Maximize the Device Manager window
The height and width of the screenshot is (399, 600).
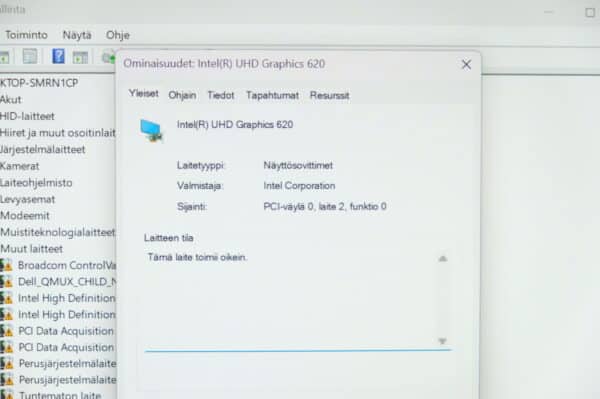click(x=590, y=13)
